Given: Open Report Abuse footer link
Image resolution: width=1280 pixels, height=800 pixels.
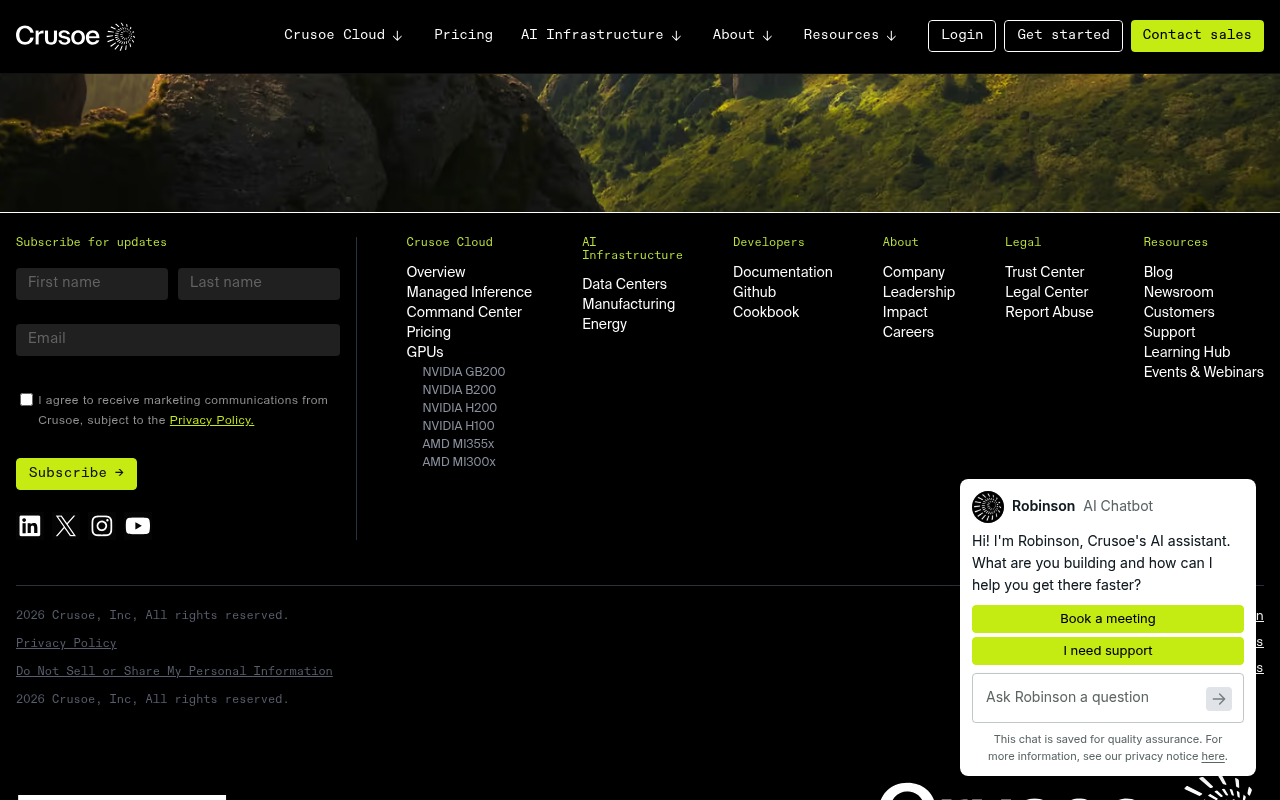Looking at the screenshot, I should [x=1049, y=312].
